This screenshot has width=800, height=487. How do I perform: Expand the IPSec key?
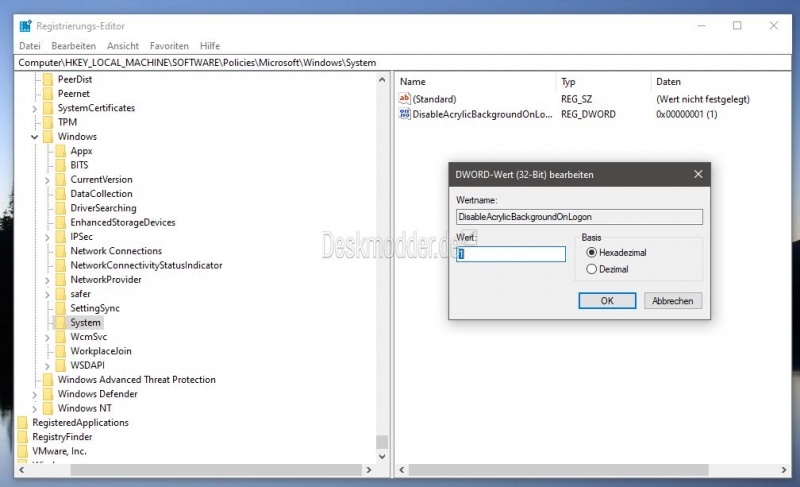click(47, 237)
